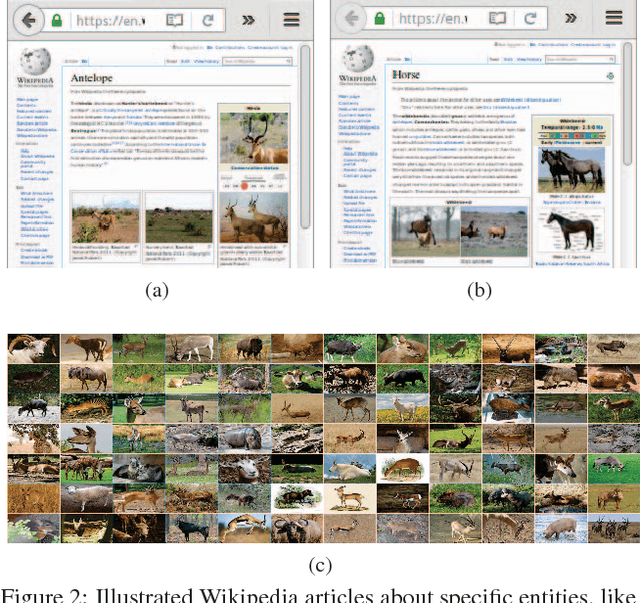Click Wikipedia globe logo on Antelope page
The width and height of the screenshot is (640, 603).
[35, 61]
